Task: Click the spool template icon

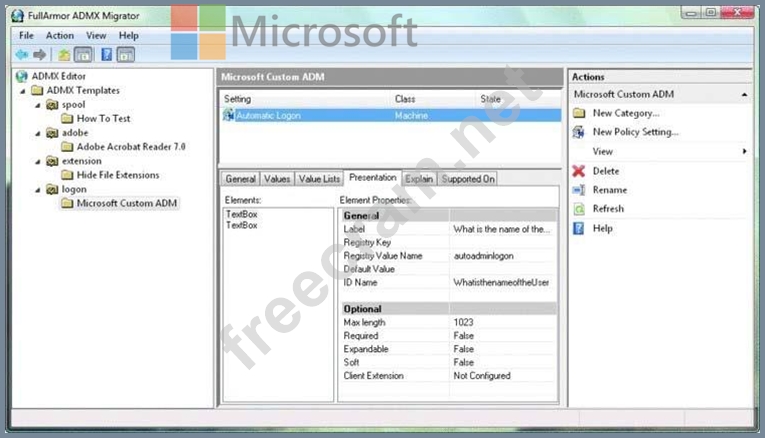Action: (x=52, y=104)
